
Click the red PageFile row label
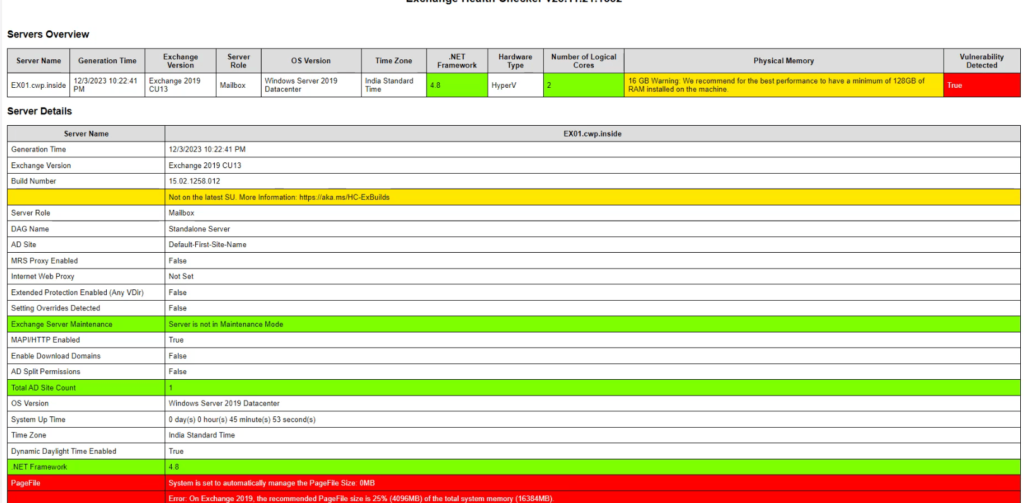coord(26,482)
